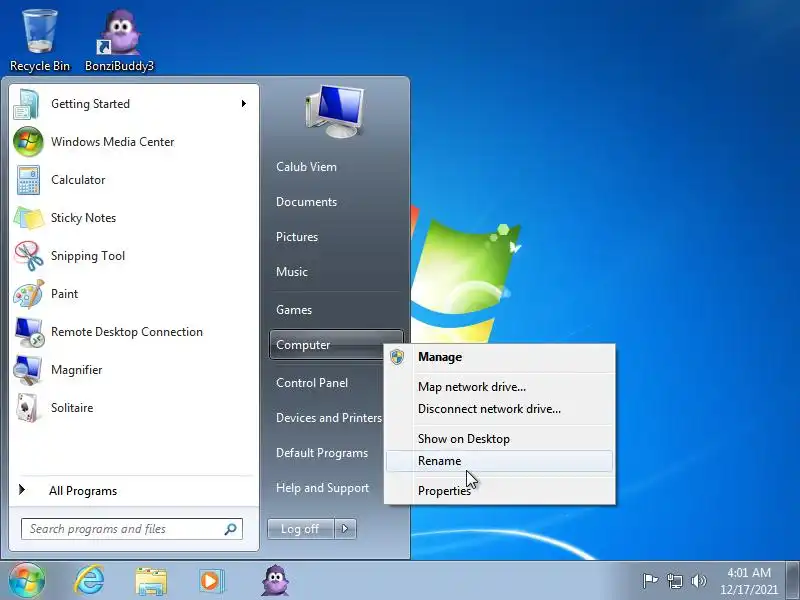
Task: Open the Calculator program
Action: point(134,180)
